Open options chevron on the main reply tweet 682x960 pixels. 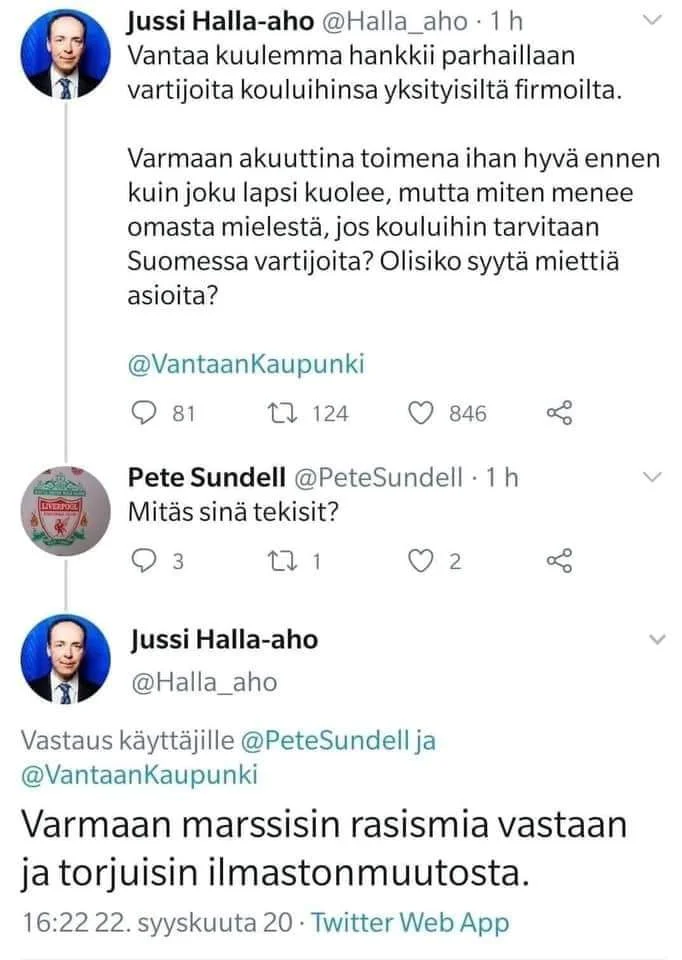tap(657, 638)
